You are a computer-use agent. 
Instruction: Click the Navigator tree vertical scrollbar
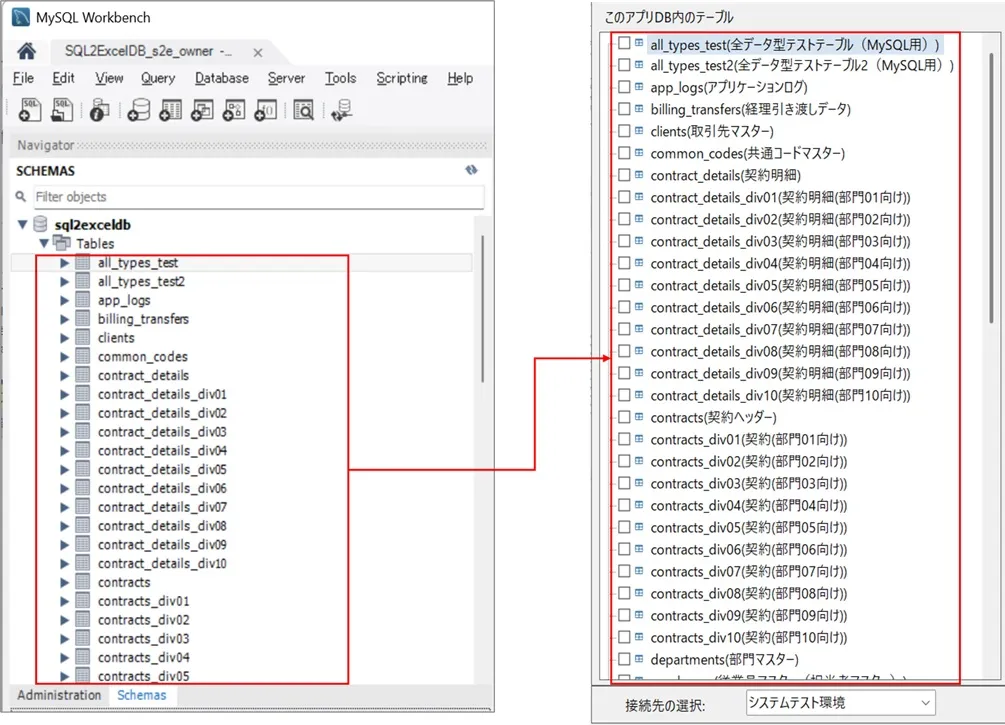482,309
